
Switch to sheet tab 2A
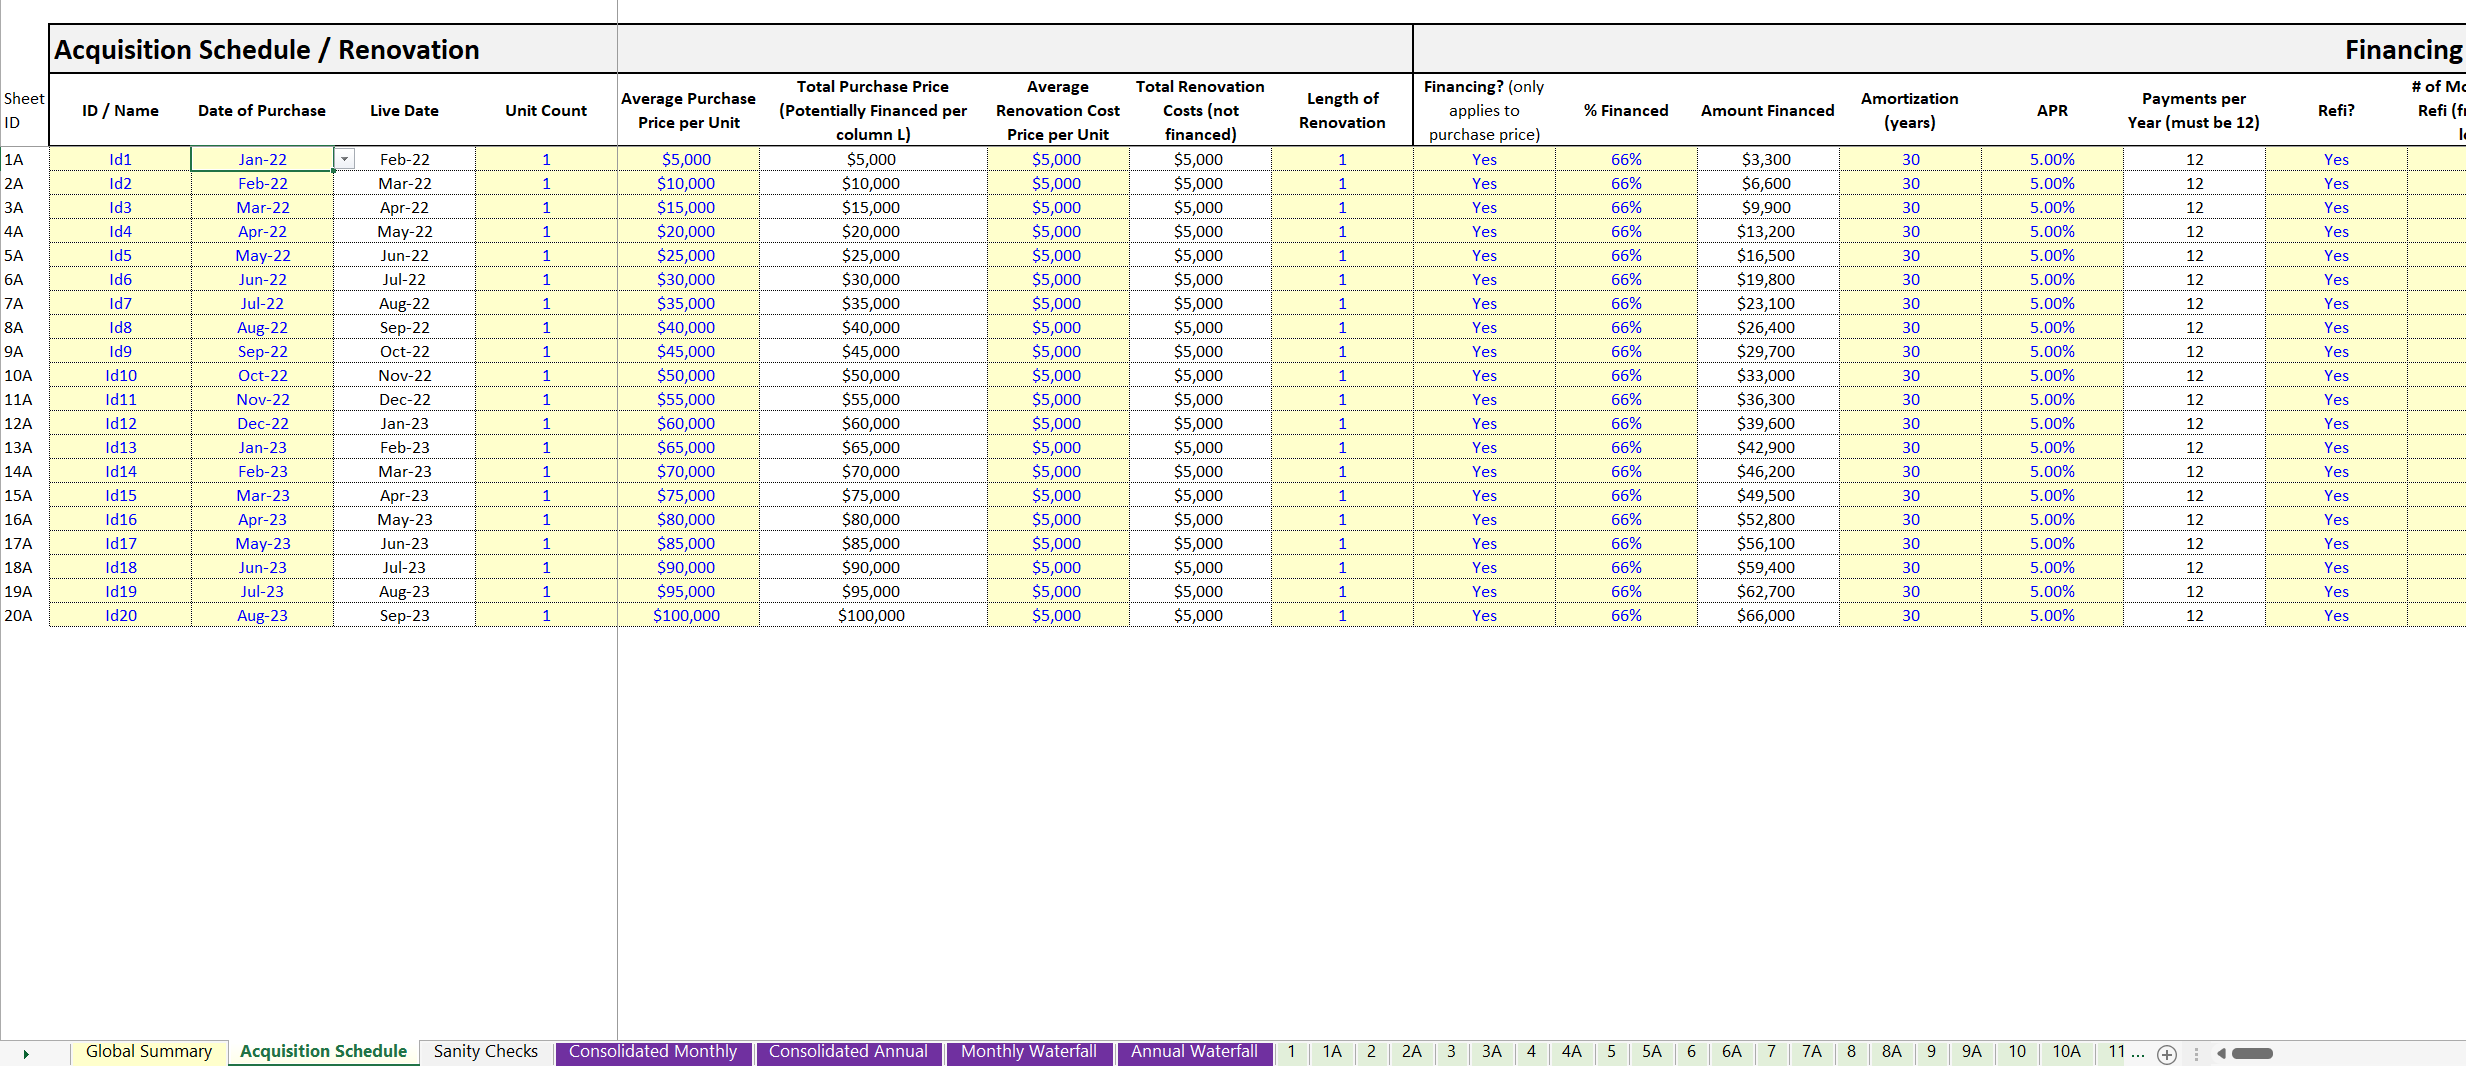[1411, 1052]
